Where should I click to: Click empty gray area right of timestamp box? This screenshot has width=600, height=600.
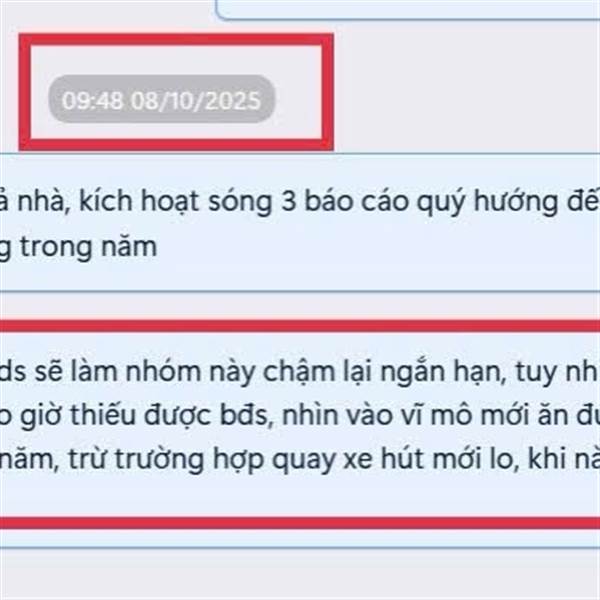tap(466, 88)
